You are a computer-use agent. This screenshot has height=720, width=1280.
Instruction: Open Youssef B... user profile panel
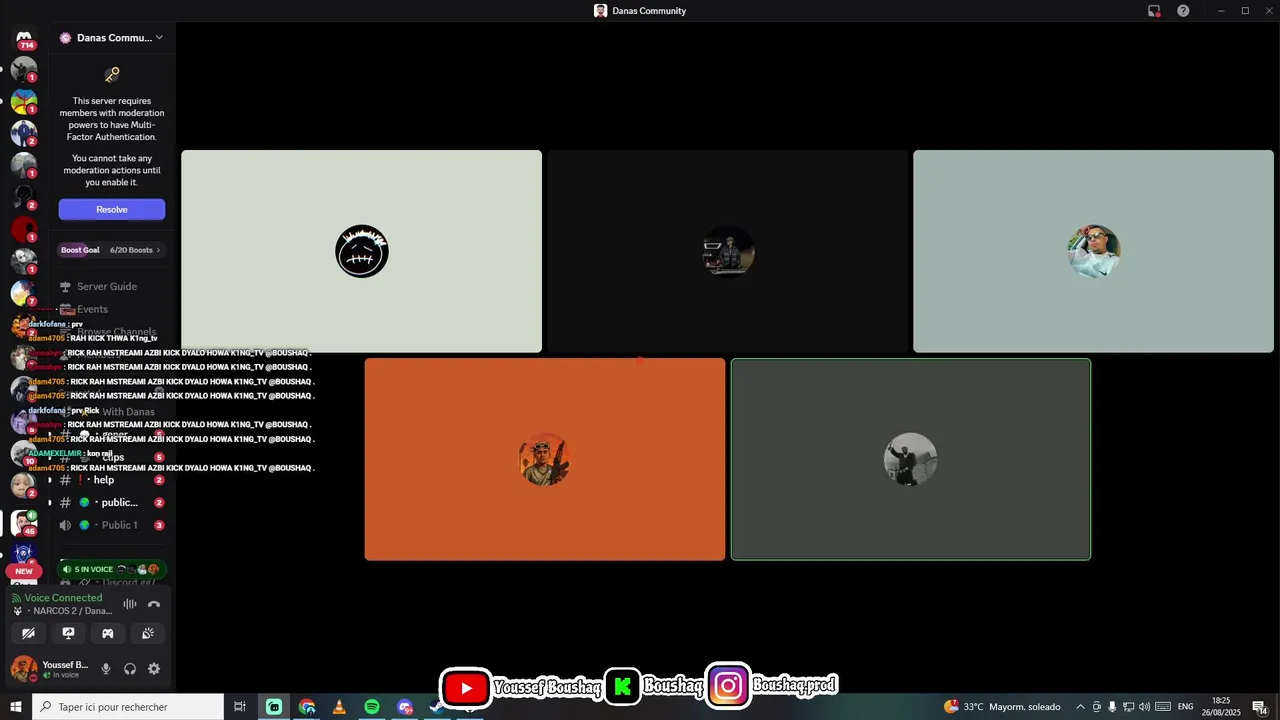coord(50,669)
